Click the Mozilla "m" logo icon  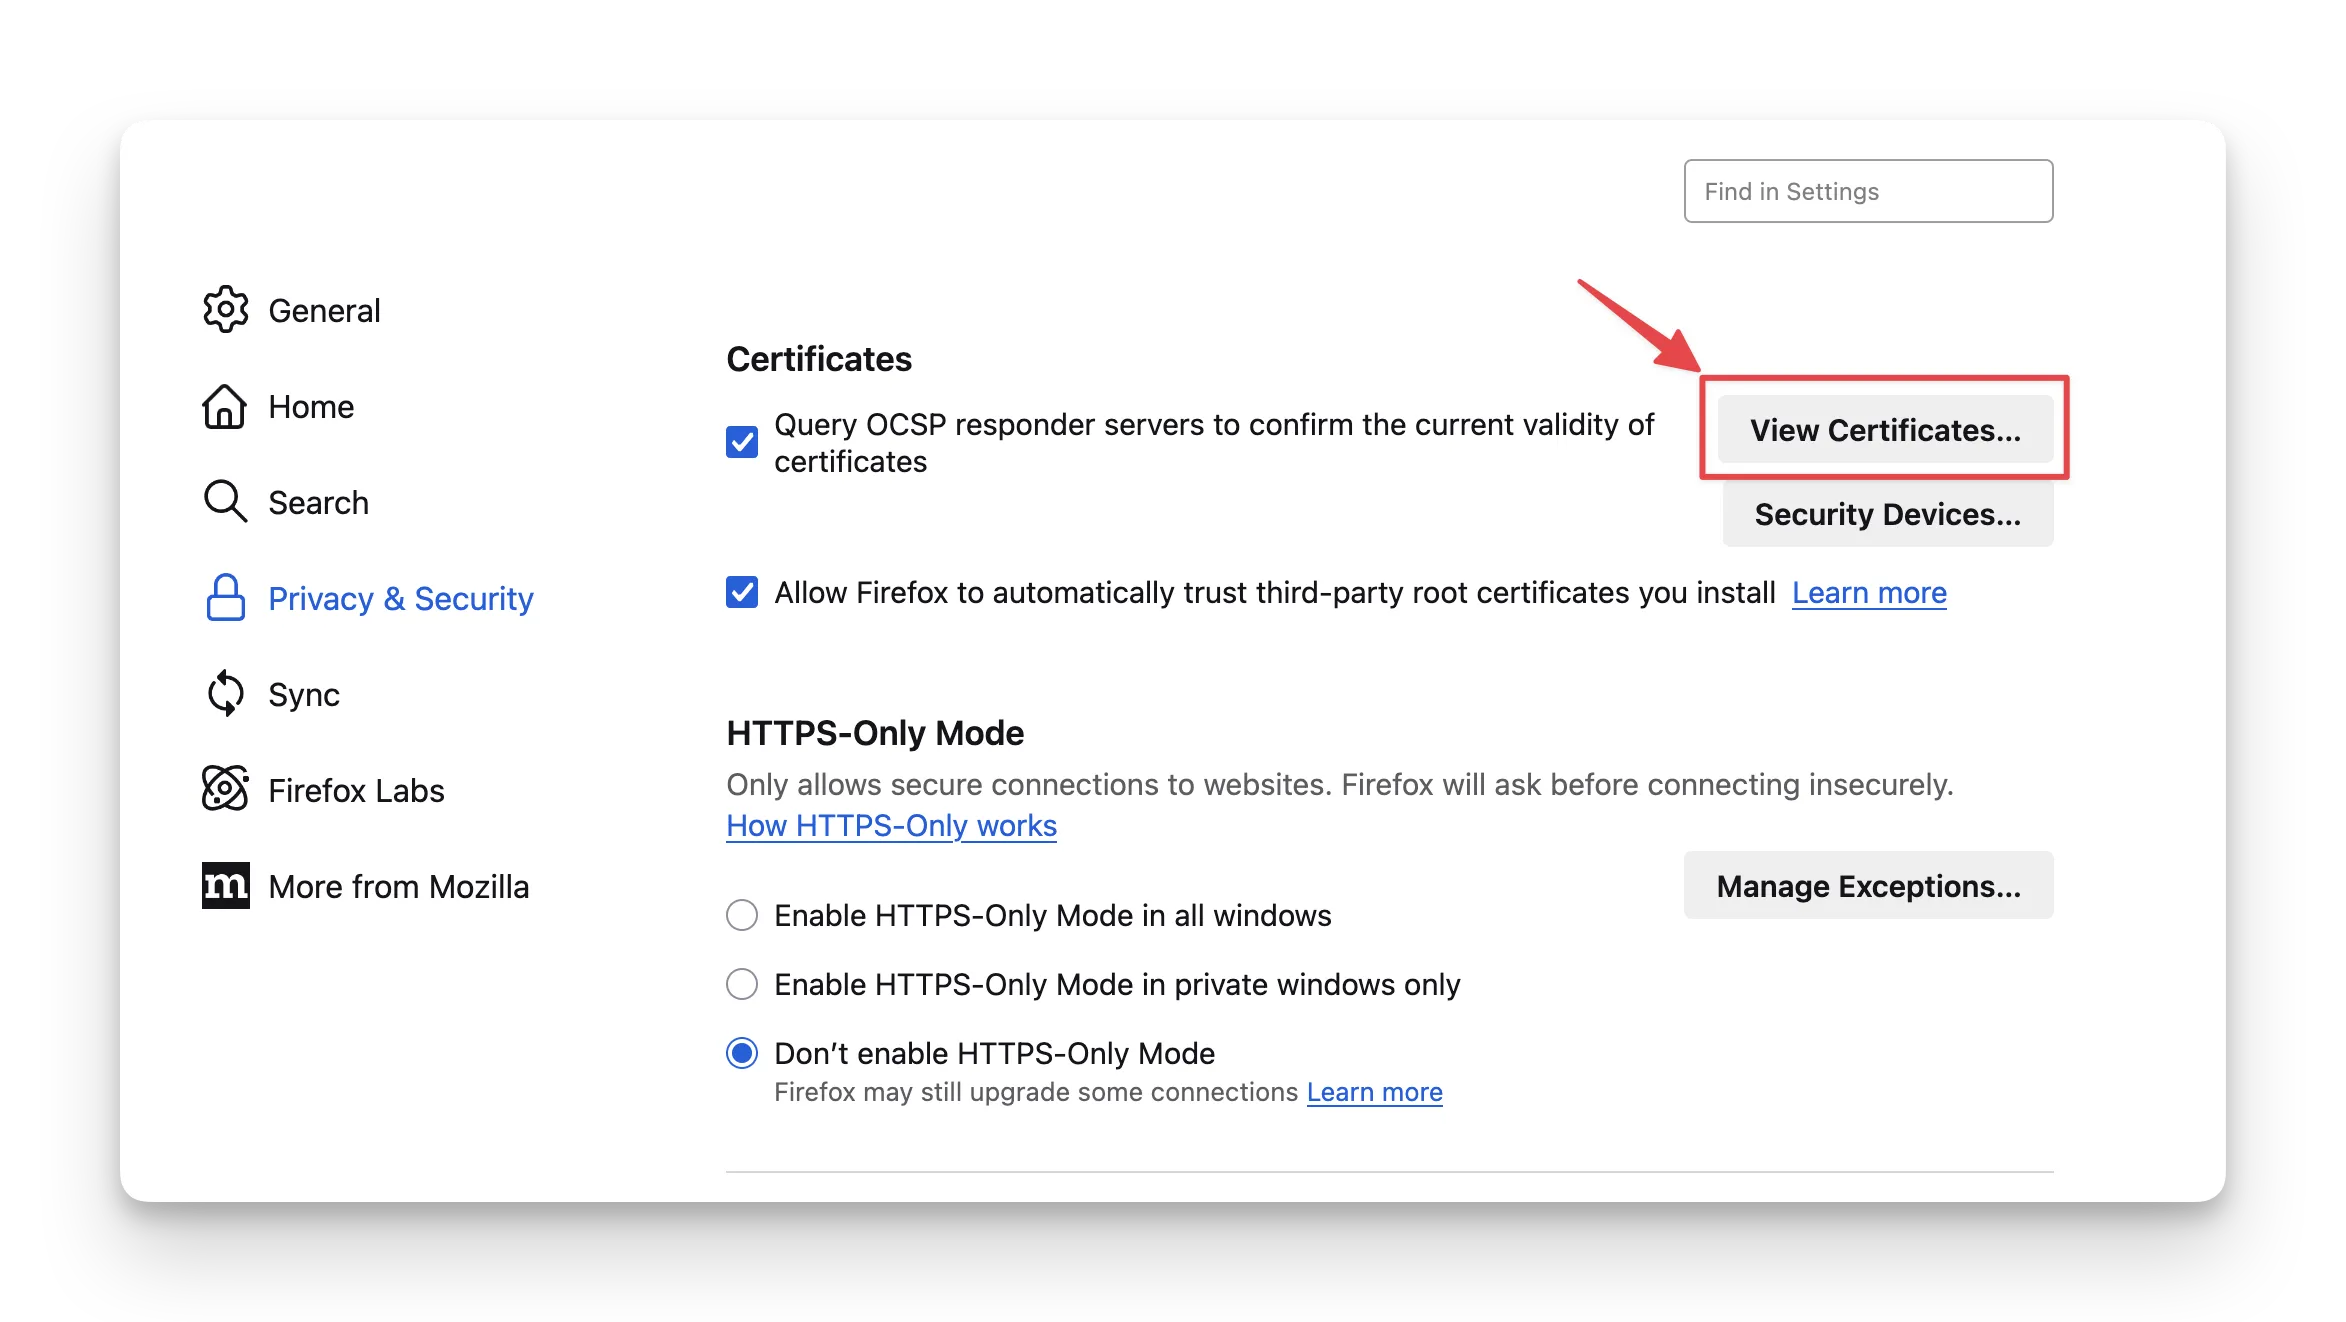225,886
